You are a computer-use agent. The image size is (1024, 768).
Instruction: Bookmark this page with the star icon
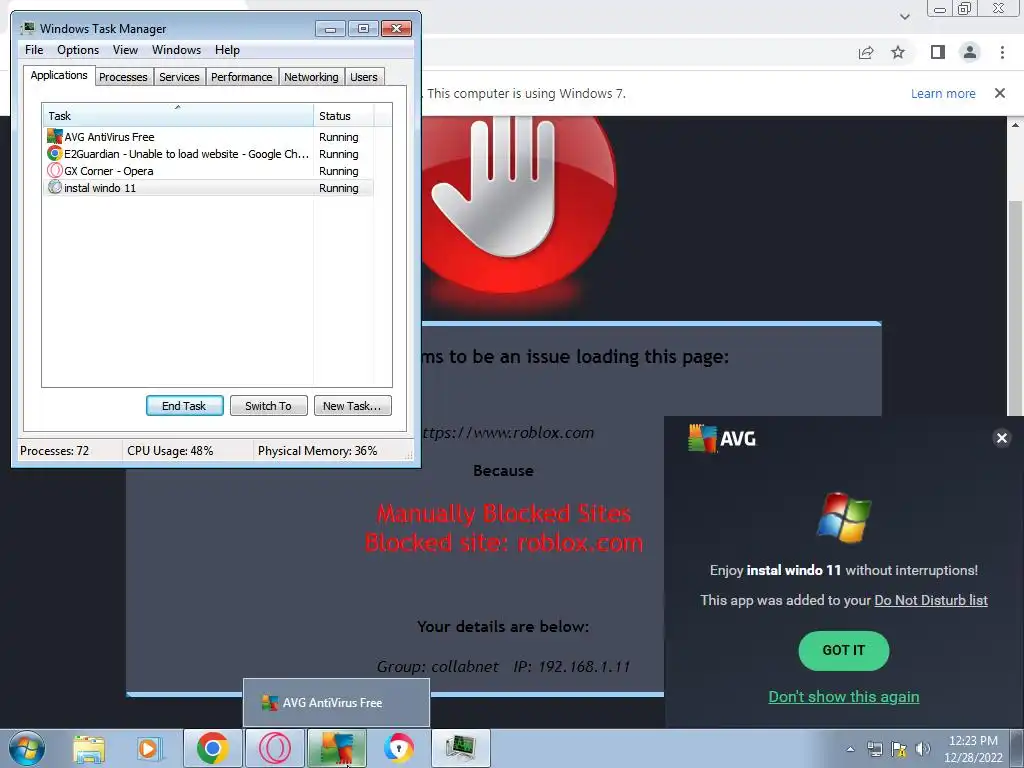[898, 52]
